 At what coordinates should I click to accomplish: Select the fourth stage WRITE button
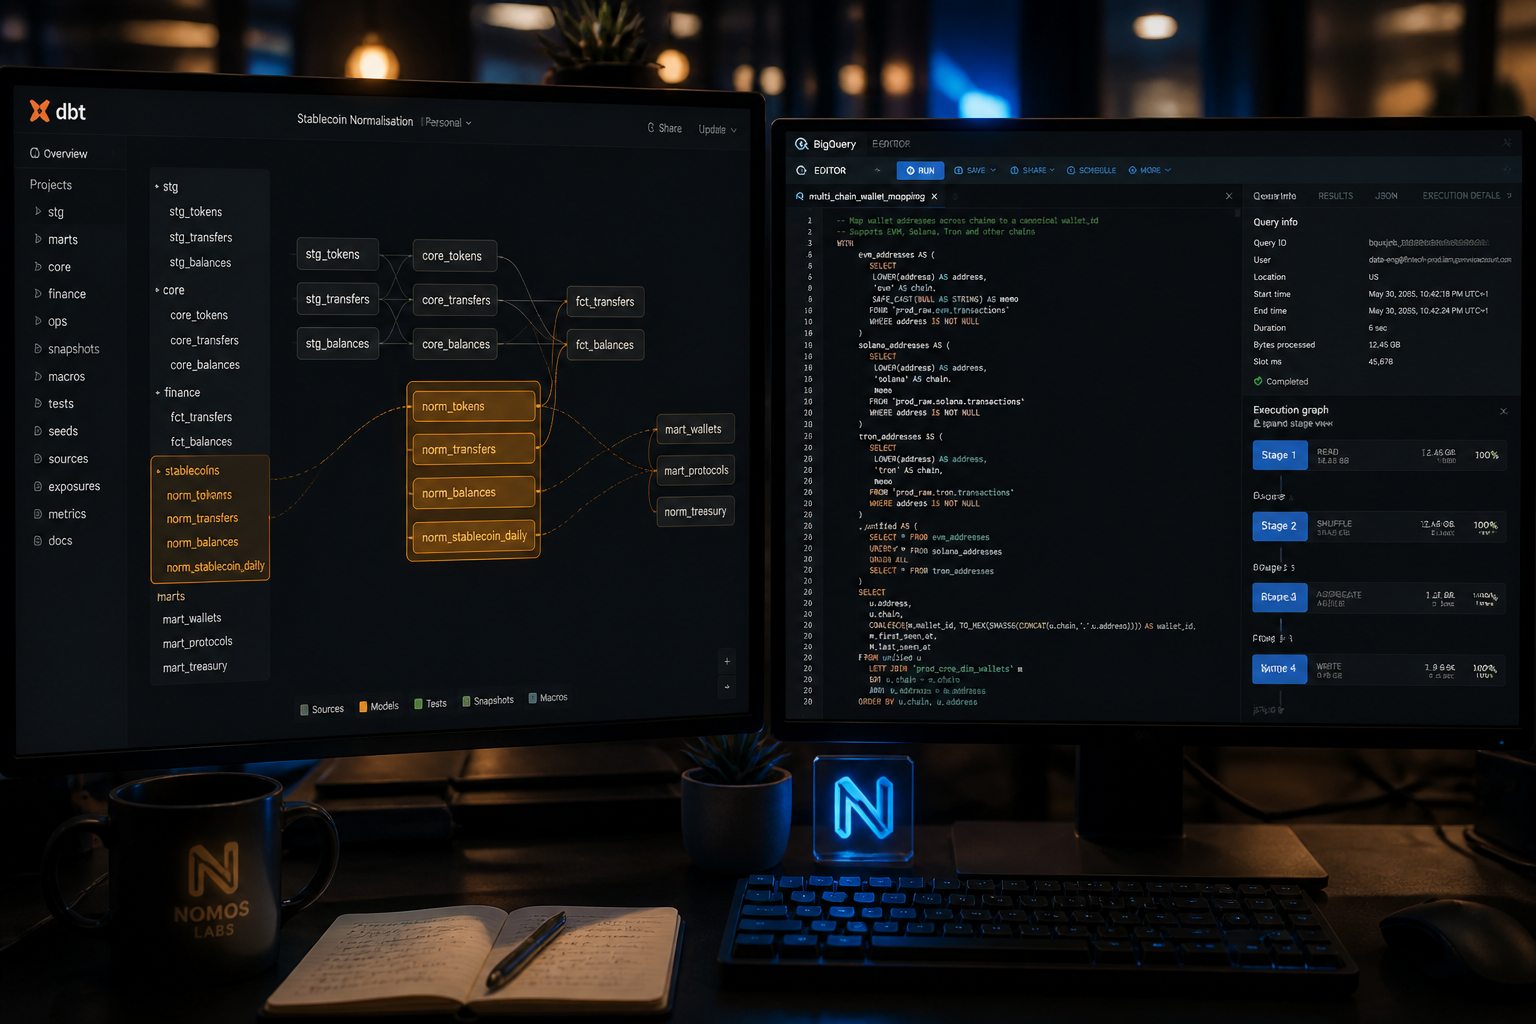click(1280, 668)
